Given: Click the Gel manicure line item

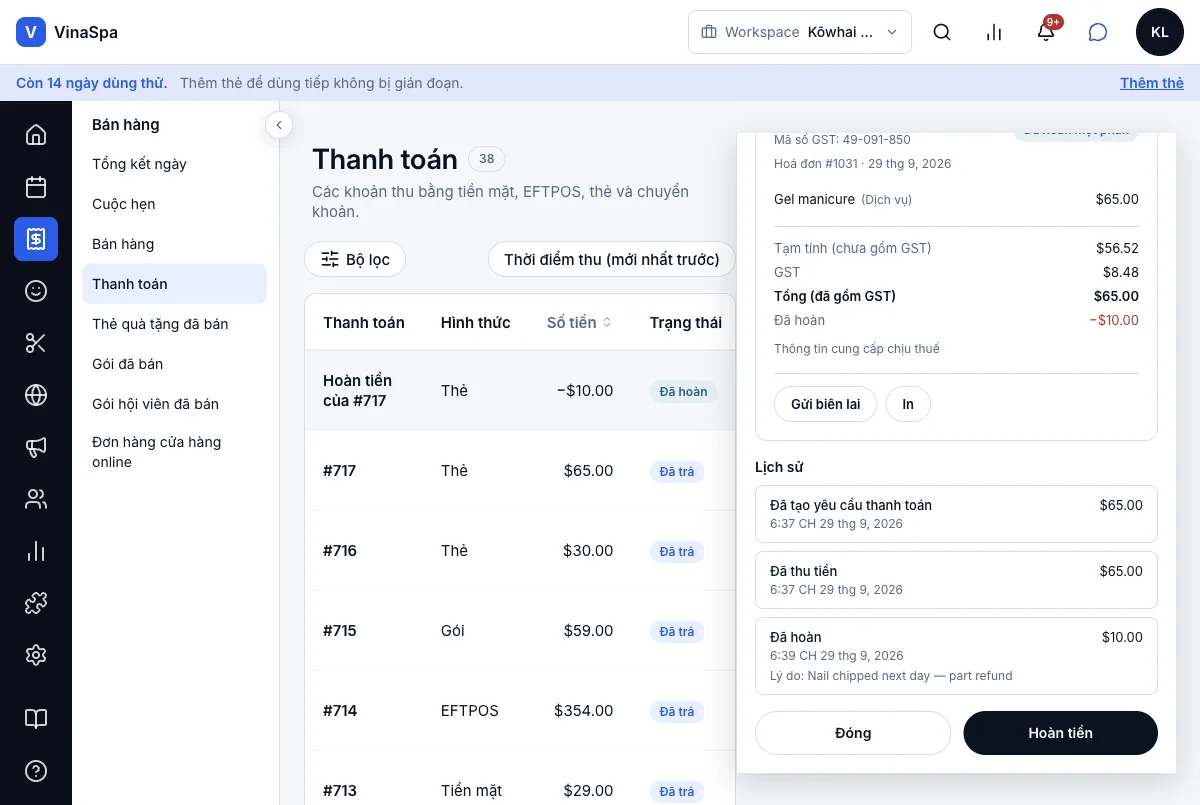Looking at the screenshot, I should [956, 199].
